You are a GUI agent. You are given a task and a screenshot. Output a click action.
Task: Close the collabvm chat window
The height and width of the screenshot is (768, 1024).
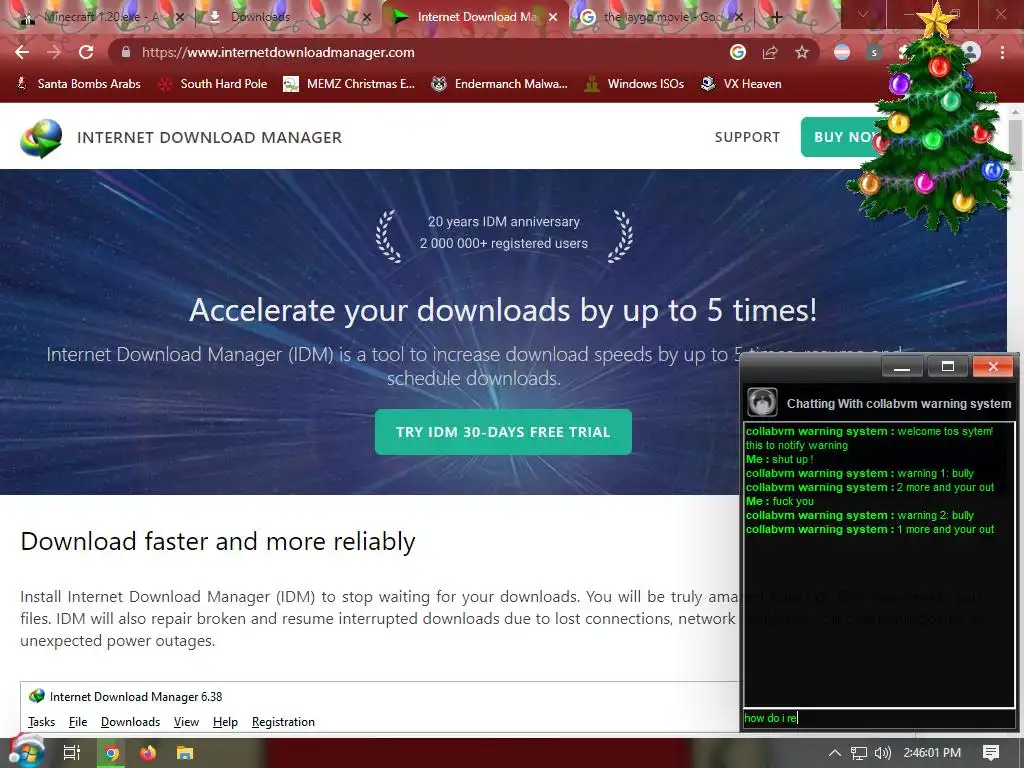pos(993,366)
